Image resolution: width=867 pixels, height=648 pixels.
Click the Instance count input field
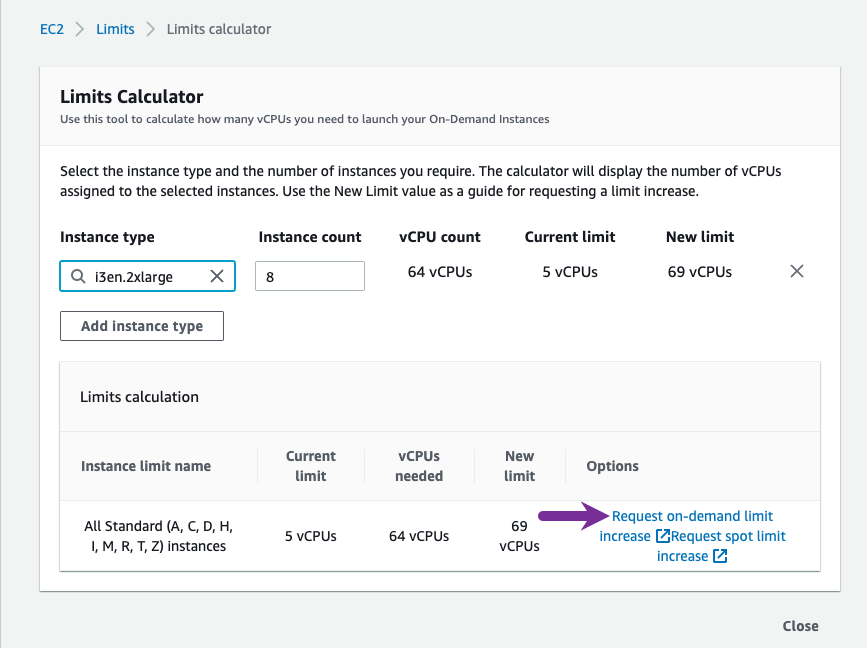[x=310, y=277]
